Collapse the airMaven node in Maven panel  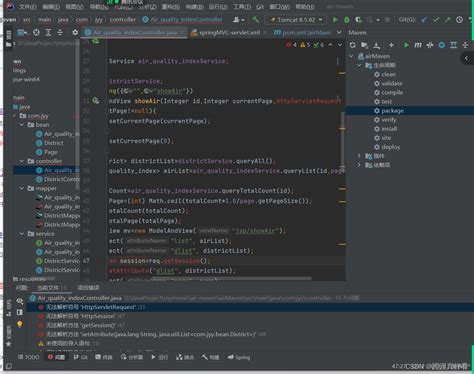[351, 56]
